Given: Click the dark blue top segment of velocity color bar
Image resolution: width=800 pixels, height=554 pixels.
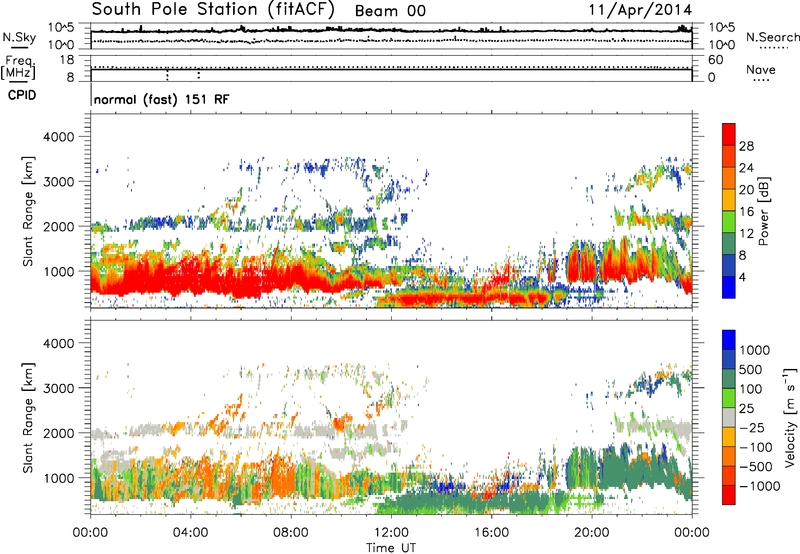Looking at the screenshot, I should [x=729, y=340].
